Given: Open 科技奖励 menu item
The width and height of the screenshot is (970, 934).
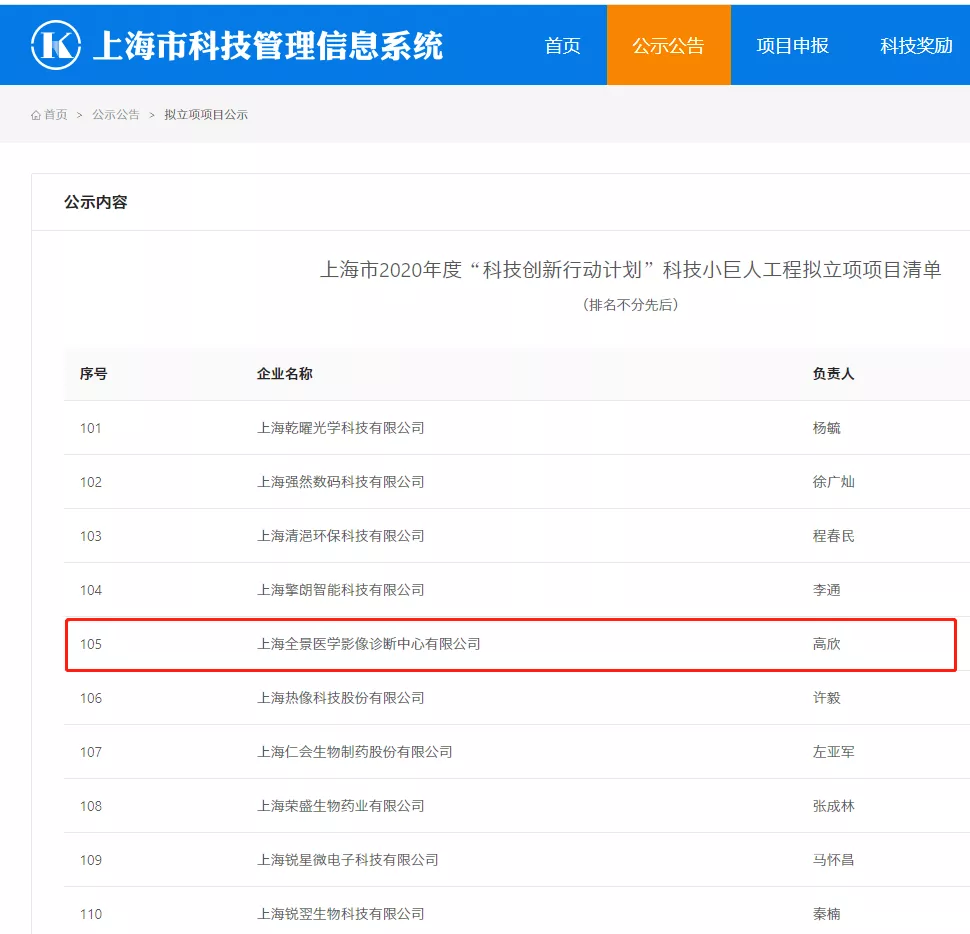Looking at the screenshot, I should pyautogui.click(x=916, y=45).
